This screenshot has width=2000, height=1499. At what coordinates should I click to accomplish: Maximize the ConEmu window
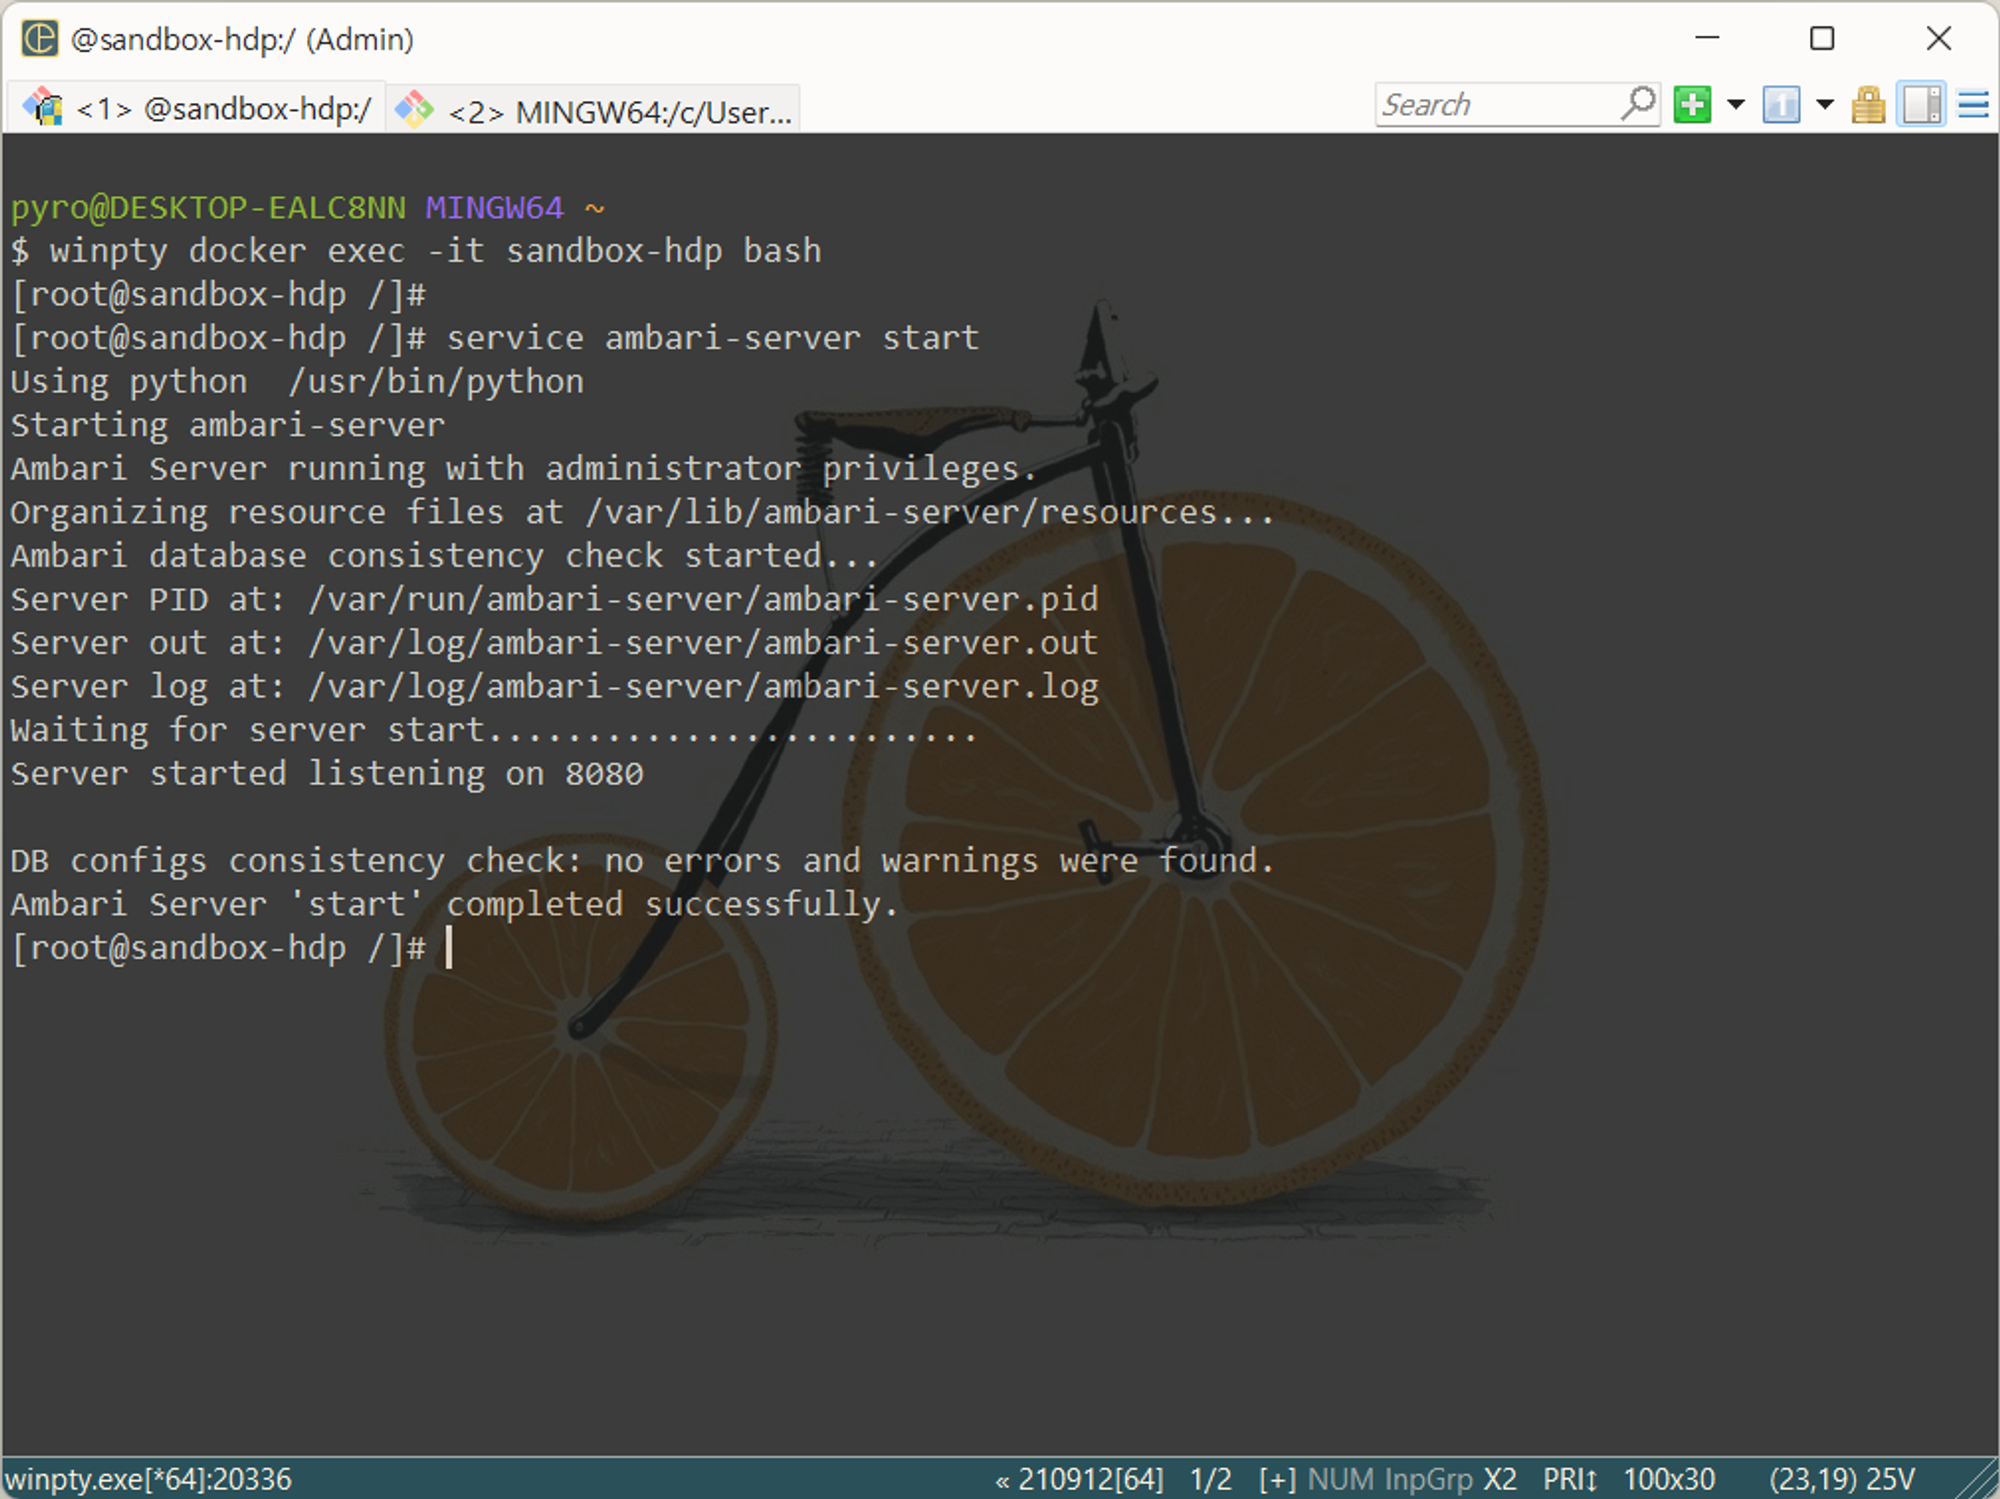pos(1822,38)
